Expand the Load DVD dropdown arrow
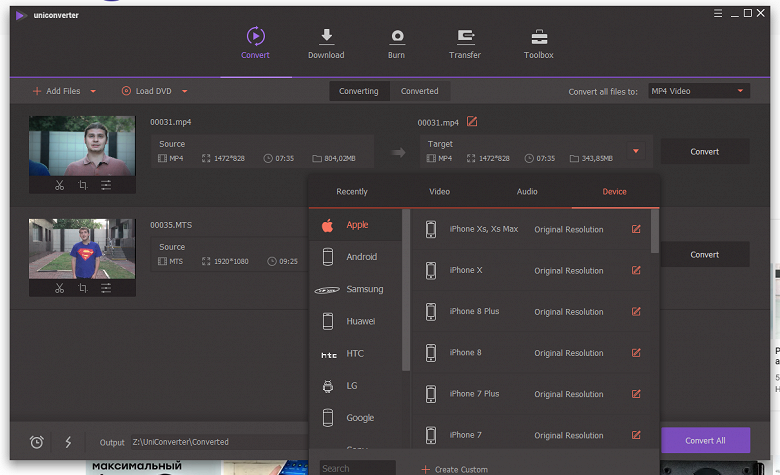The image size is (780, 475). pyautogui.click(x=185, y=92)
